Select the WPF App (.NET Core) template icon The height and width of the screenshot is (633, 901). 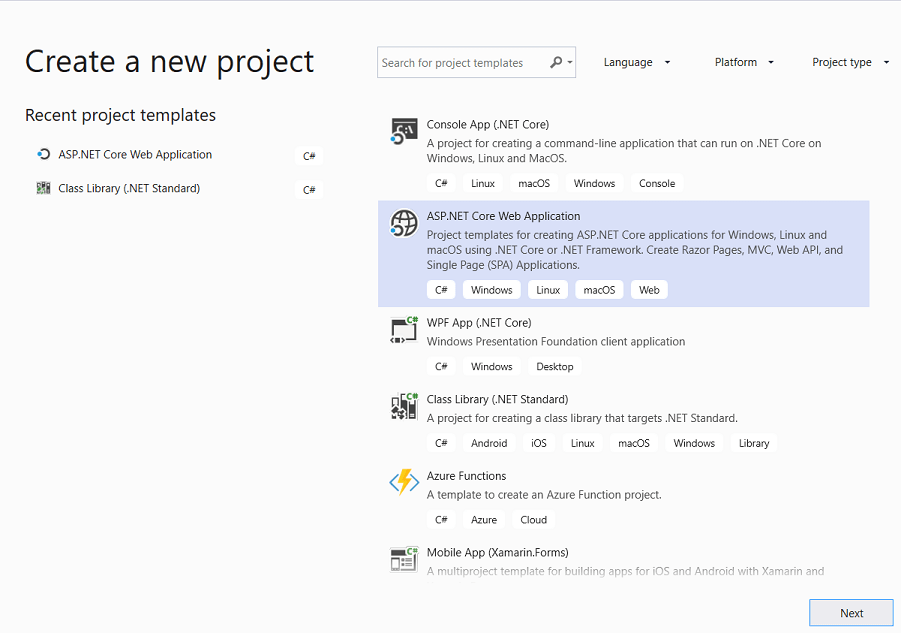tap(403, 330)
